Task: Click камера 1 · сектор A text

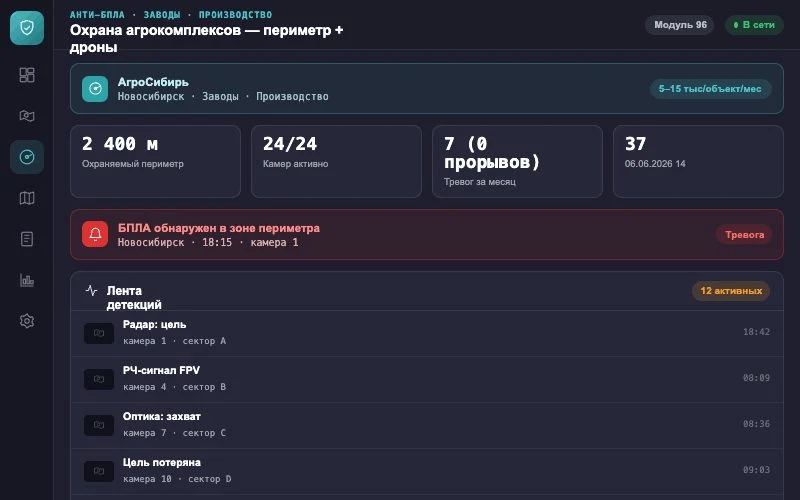Action: coord(174,341)
